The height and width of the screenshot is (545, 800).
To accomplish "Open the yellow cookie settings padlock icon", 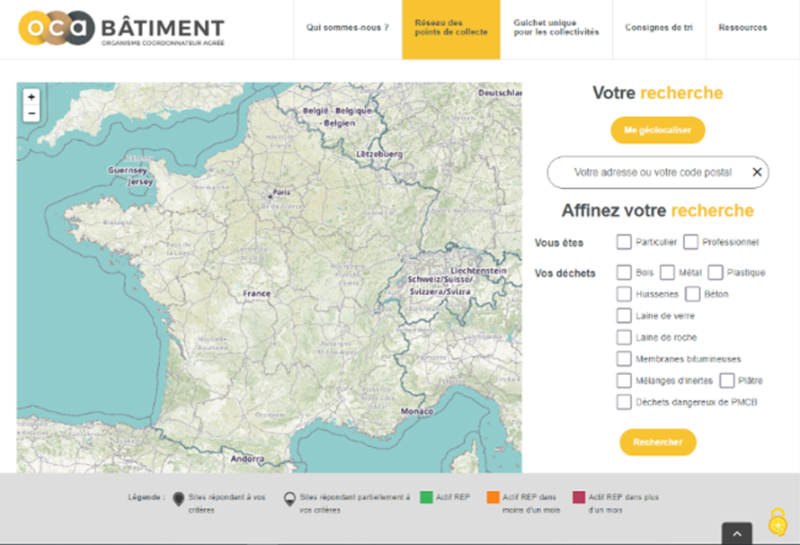I will (778, 521).
